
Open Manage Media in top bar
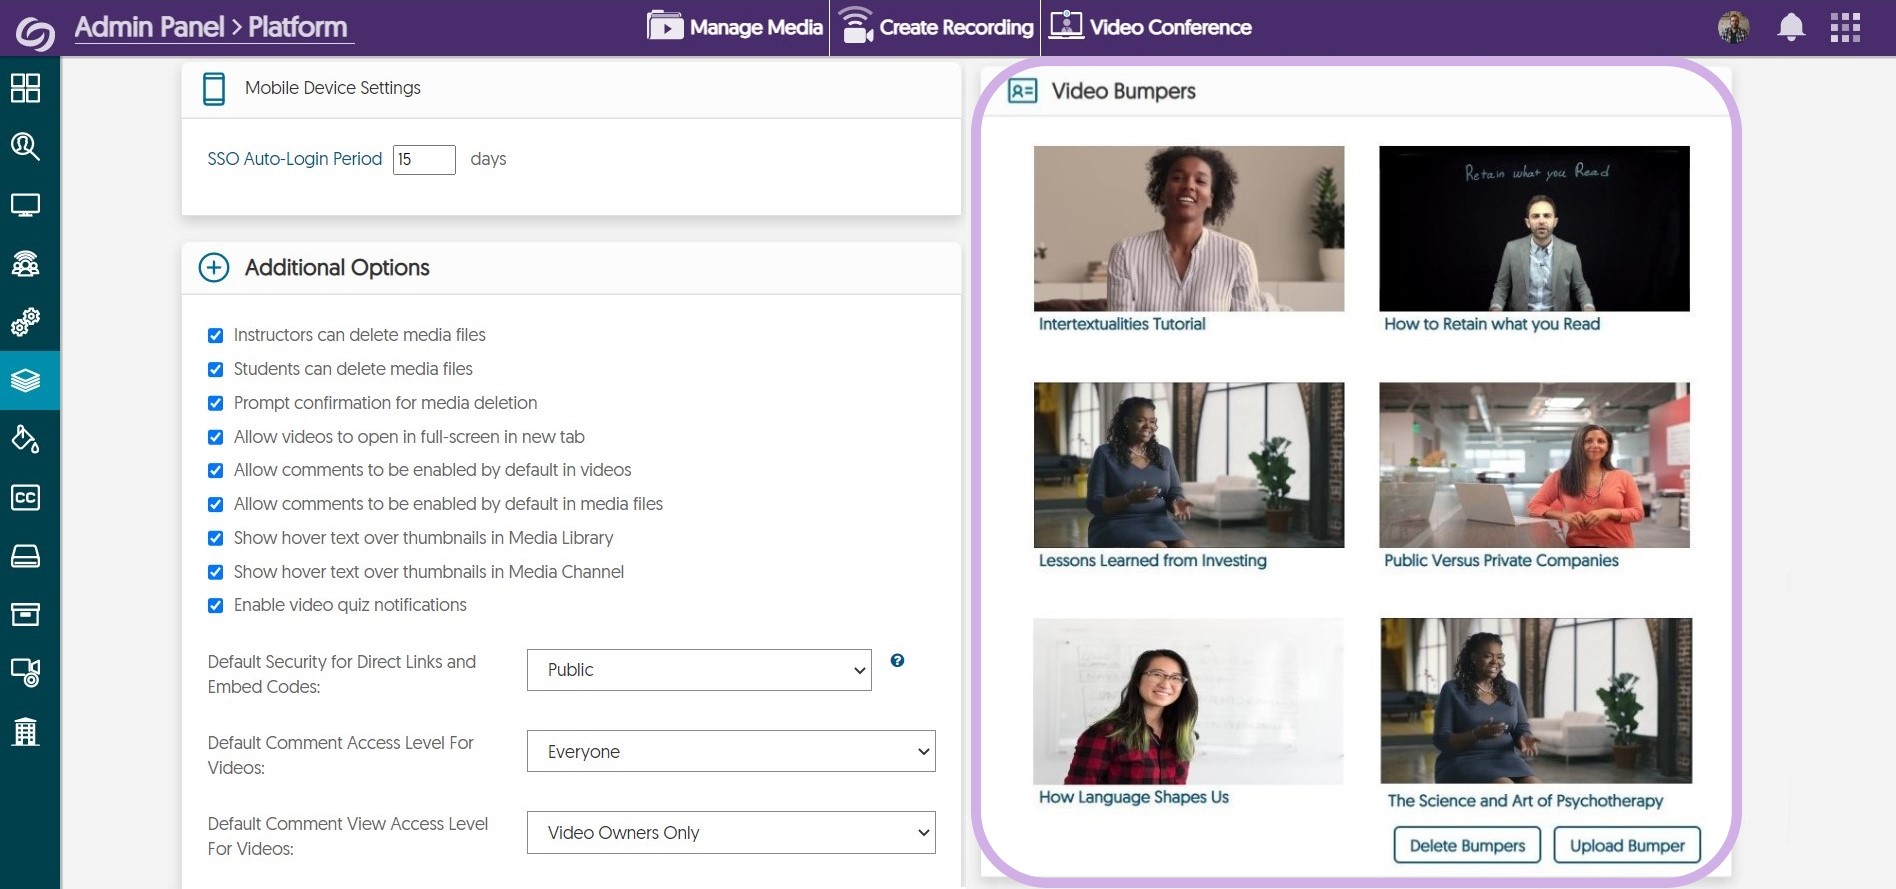click(x=735, y=27)
